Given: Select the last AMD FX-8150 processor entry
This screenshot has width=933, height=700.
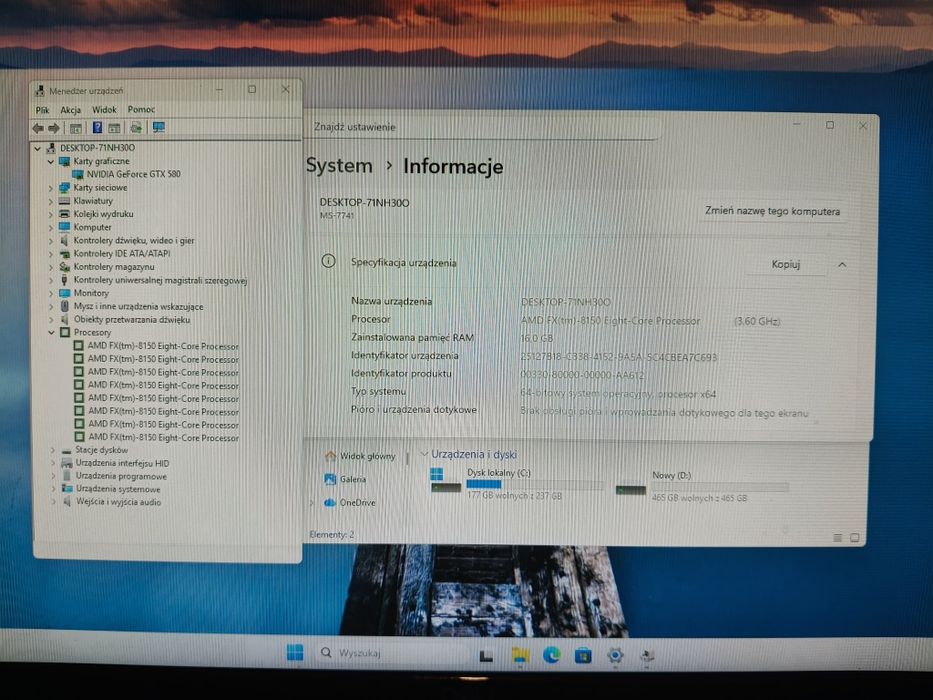Looking at the screenshot, I should pyautogui.click(x=163, y=438).
